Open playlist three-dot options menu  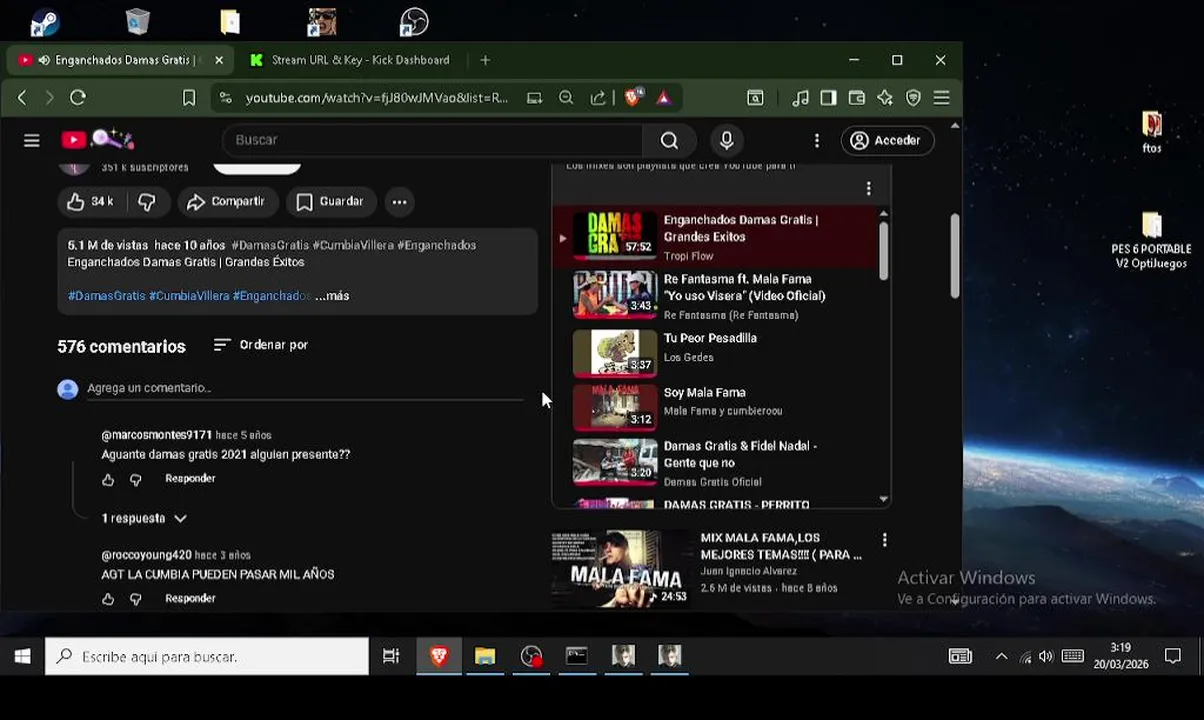tap(868, 188)
